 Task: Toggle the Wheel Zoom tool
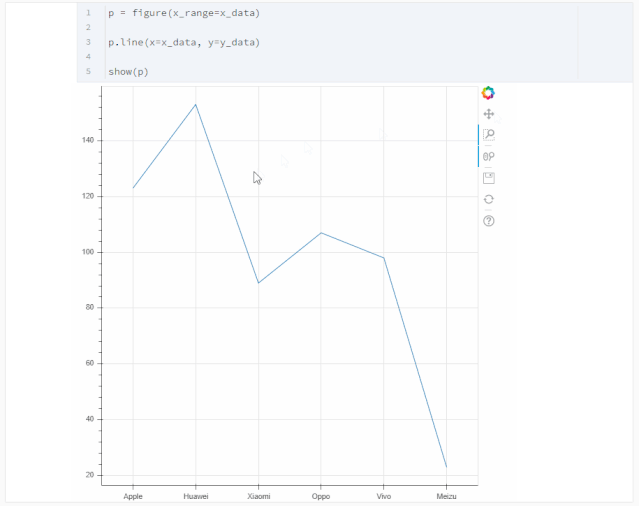pyautogui.click(x=488, y=156)
